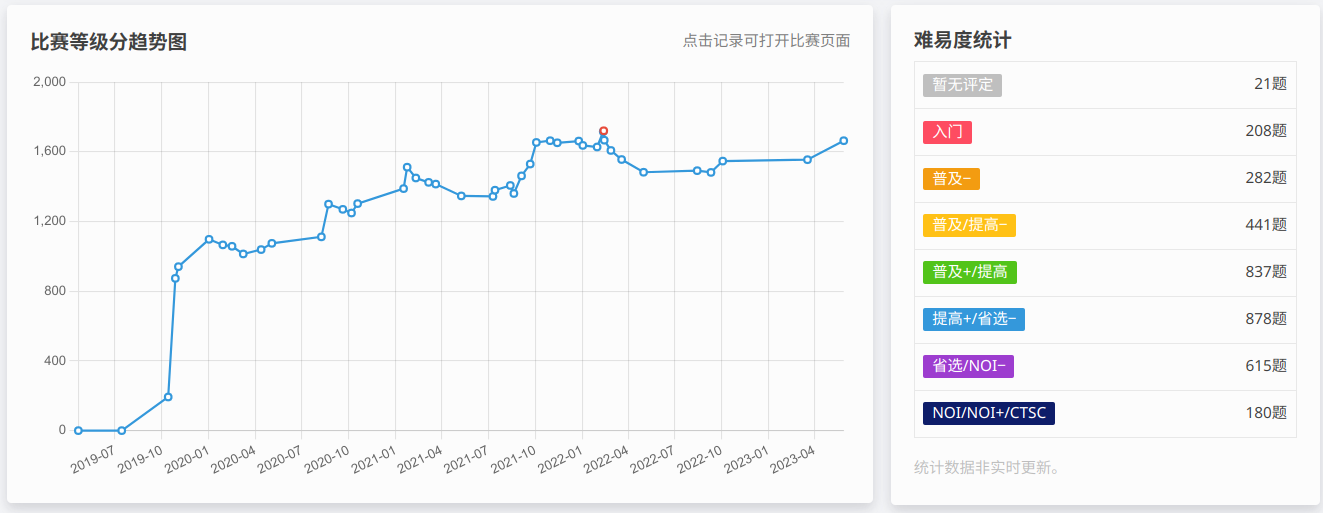Click the green 普及+/提高 difficulty tag
1323x513 pixels.
[969, 272]
